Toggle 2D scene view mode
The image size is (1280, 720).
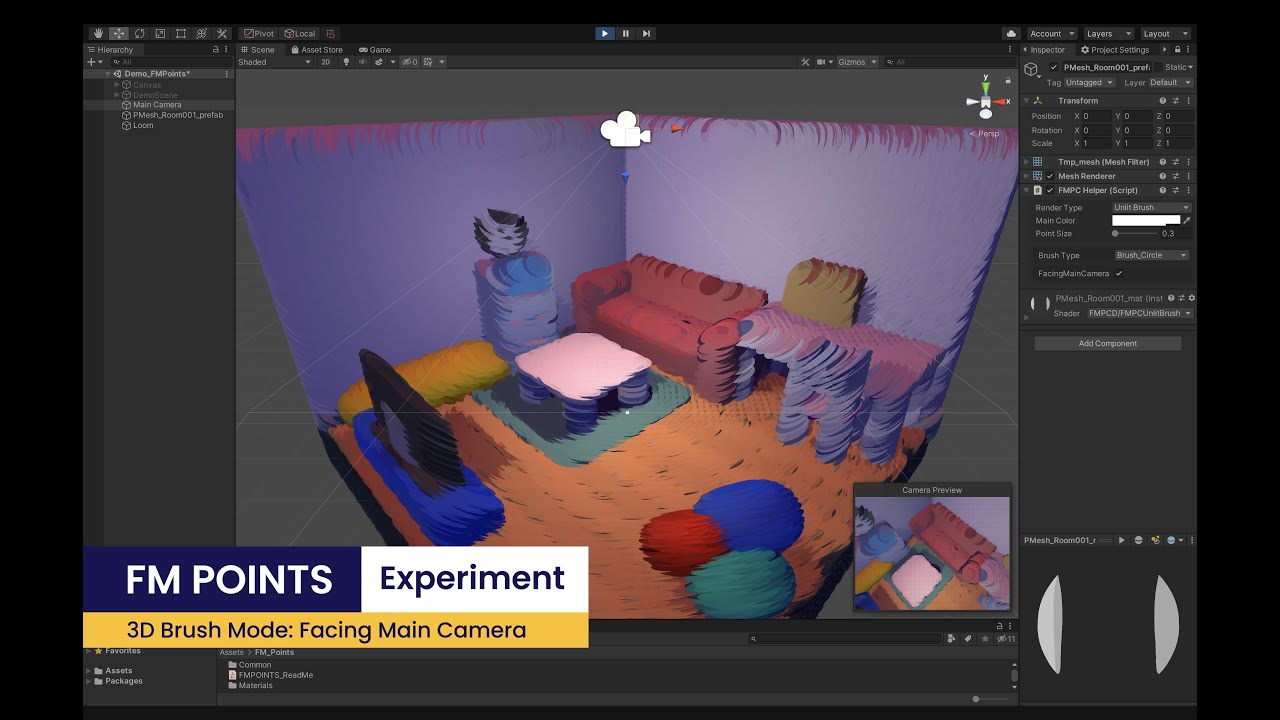pyautogui.click(x=325, y=62)
